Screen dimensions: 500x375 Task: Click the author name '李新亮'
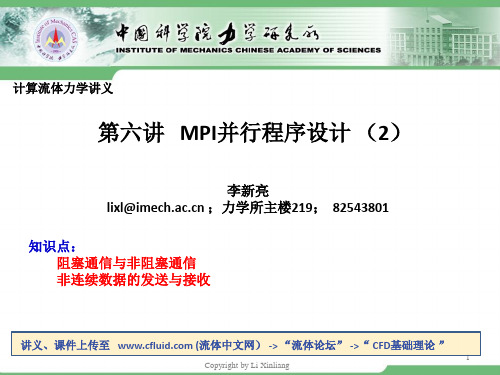point(248,191)
